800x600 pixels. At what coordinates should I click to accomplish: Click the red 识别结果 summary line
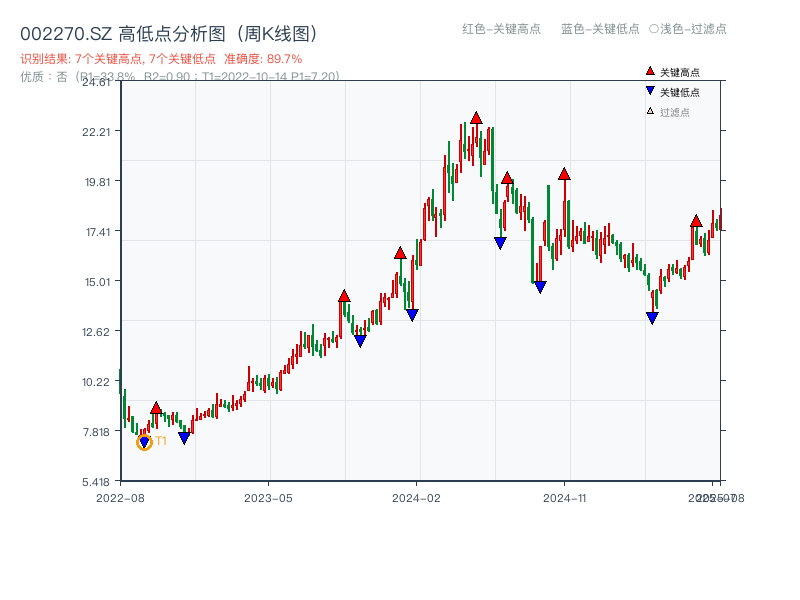click(x=161, y=59)
